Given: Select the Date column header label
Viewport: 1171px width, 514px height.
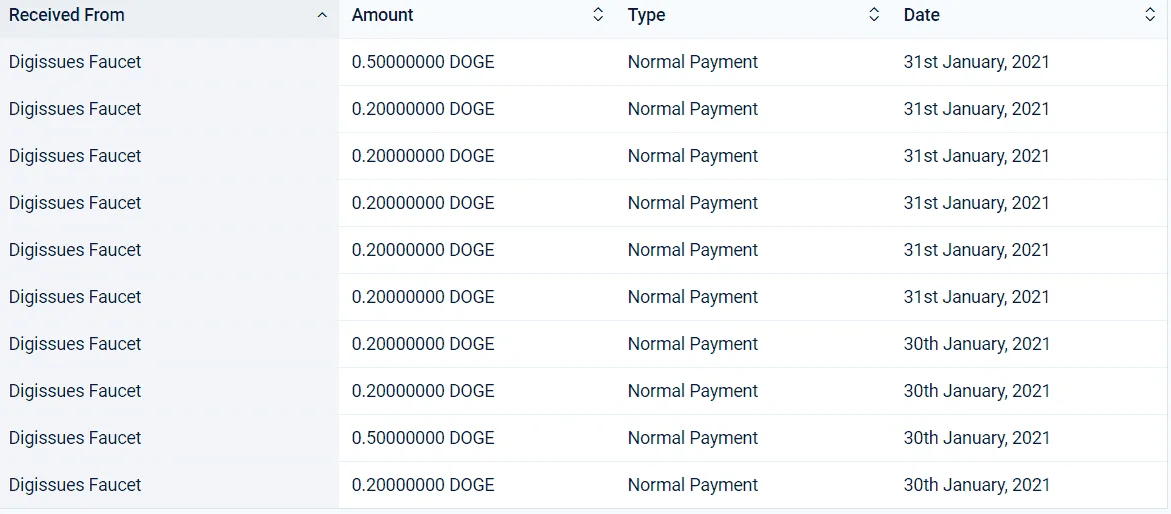Looking at the screenshot, I should coord(922,15).
